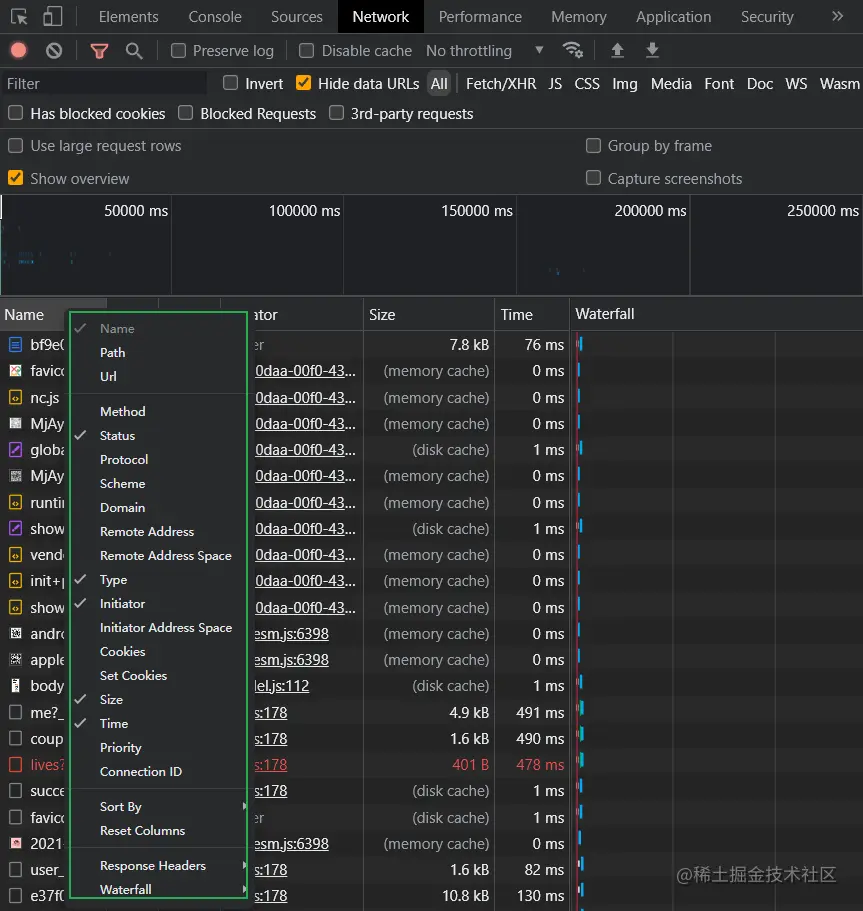The width and height of the screenshot is (863, 911).
Task: Uncheck Hide data URLs checkbox
Action: coord(304,84)
